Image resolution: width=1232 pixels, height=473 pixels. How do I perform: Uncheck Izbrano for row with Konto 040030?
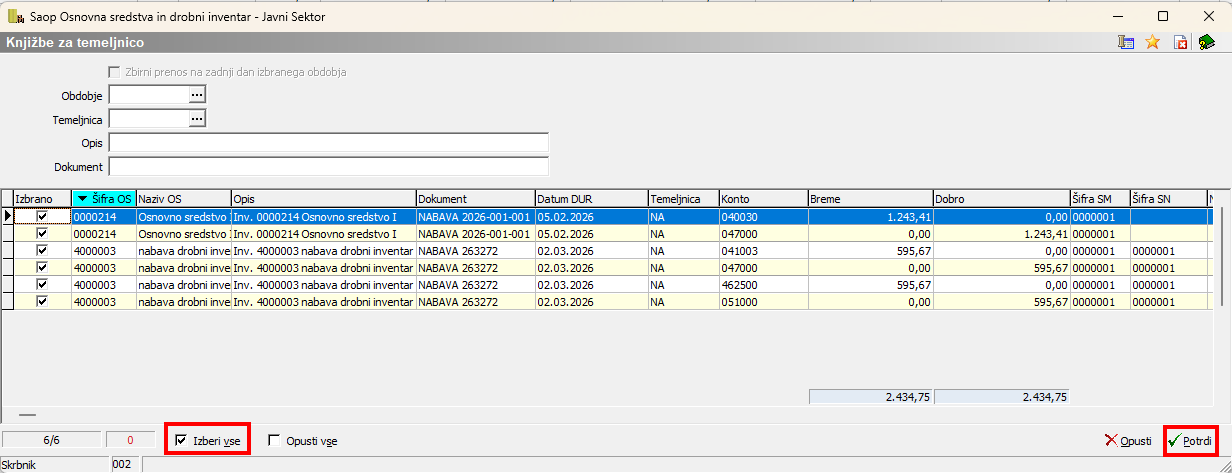pos(42,216)
